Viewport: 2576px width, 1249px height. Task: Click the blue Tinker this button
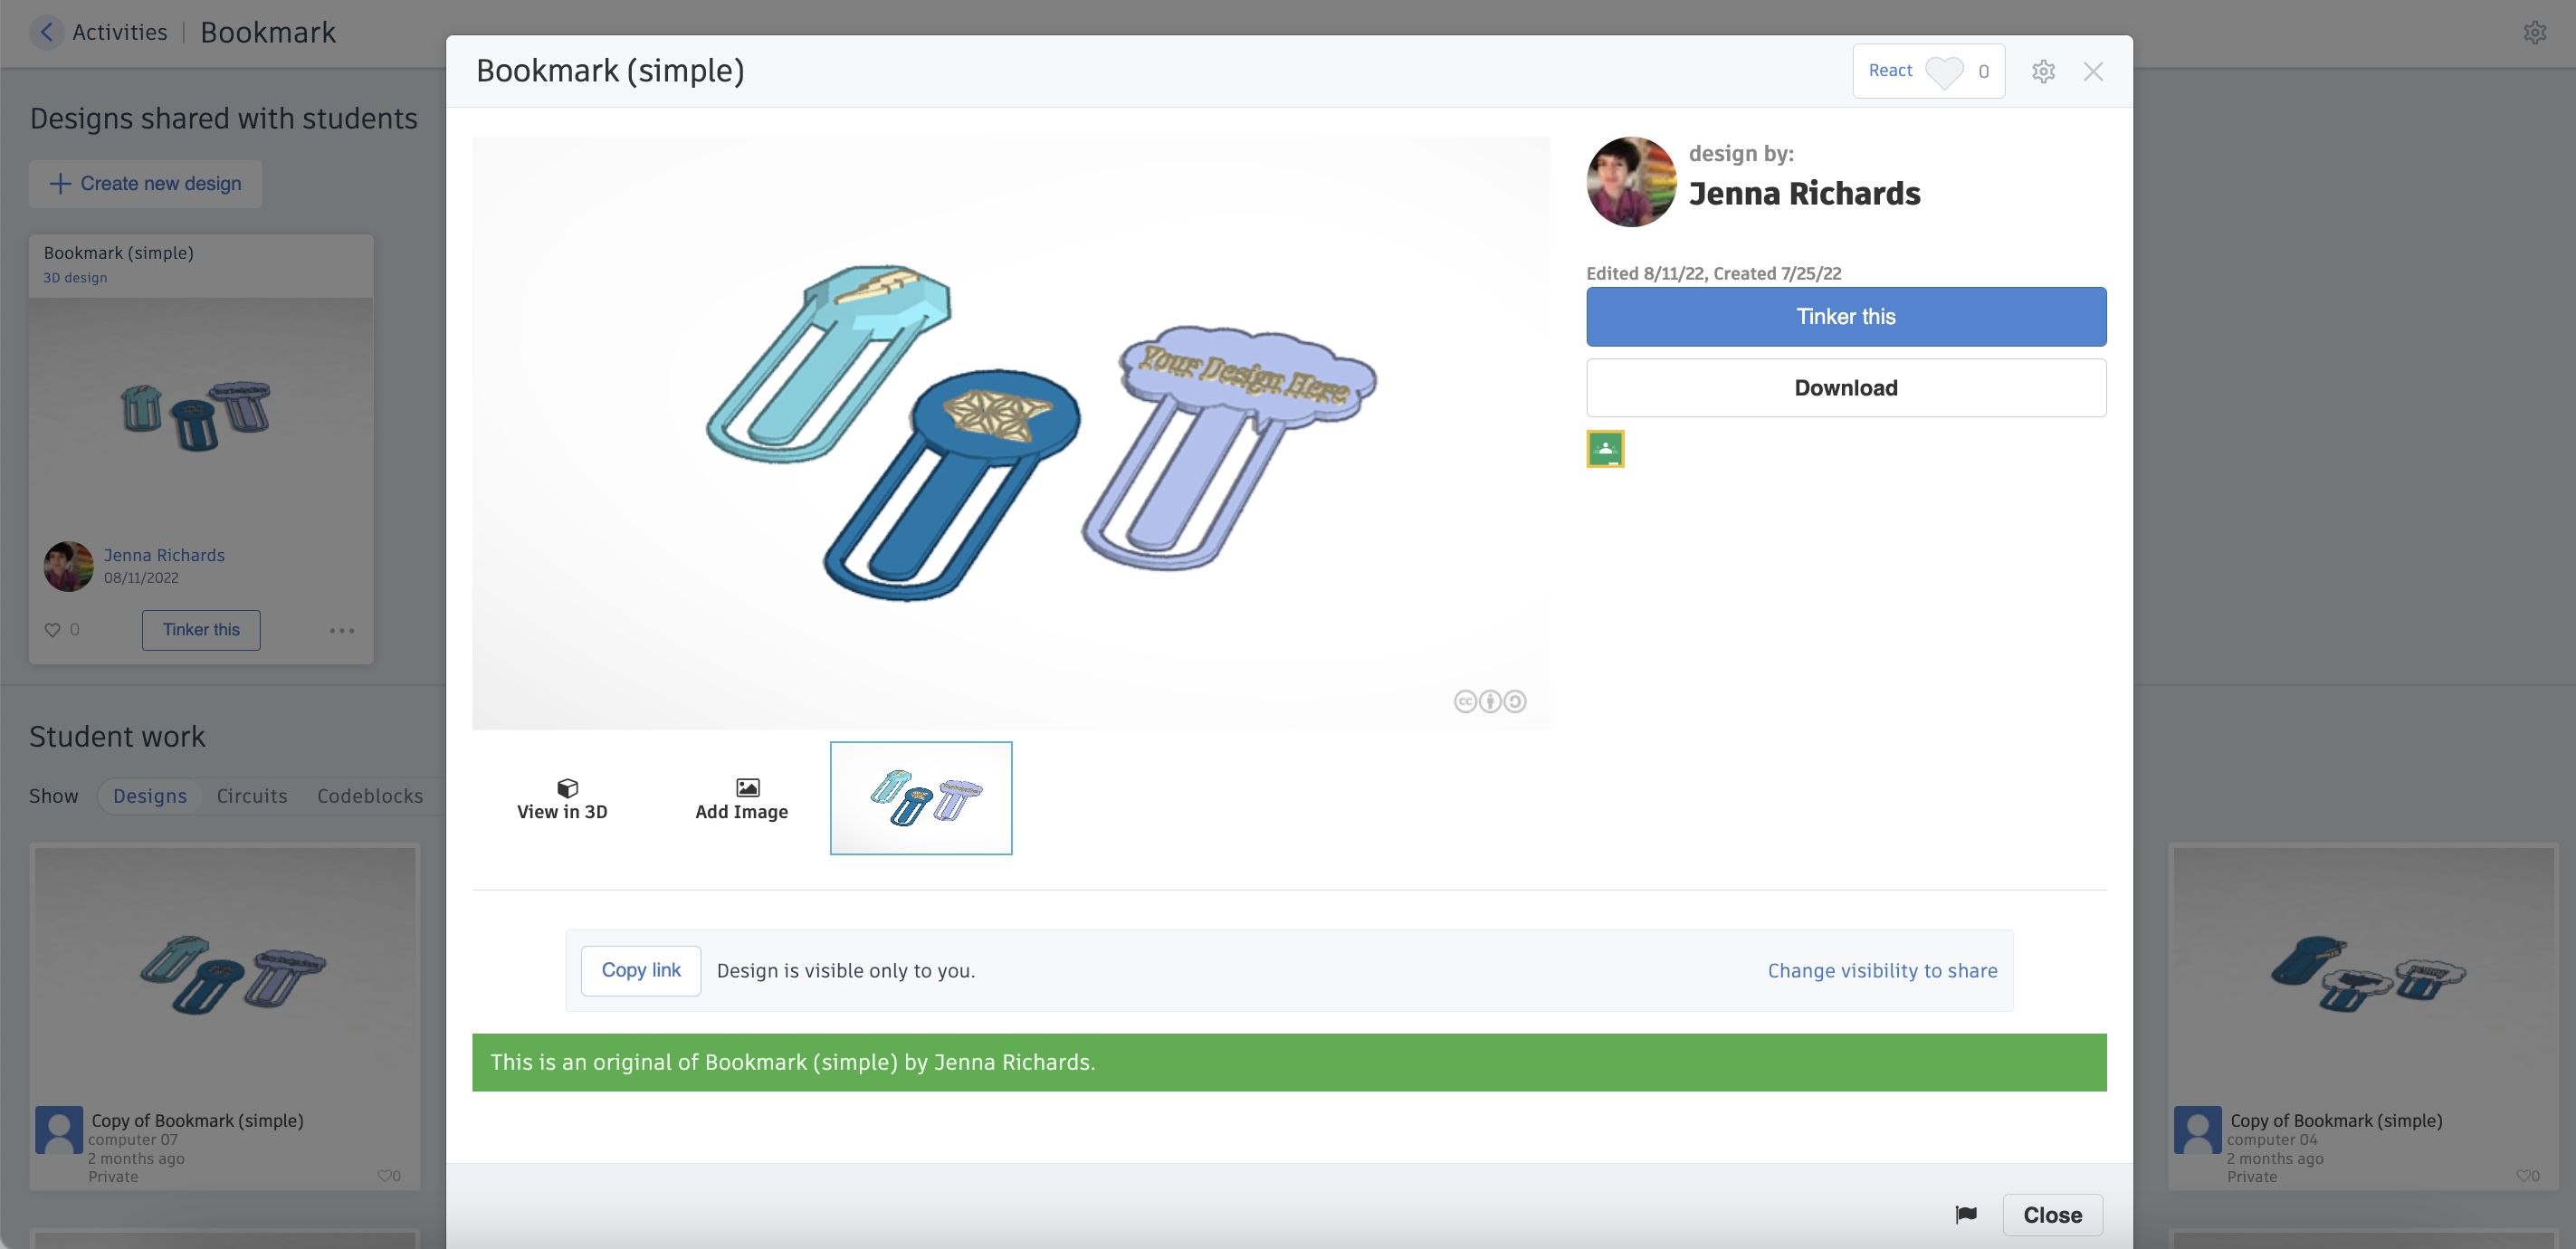click(1845, 317)
